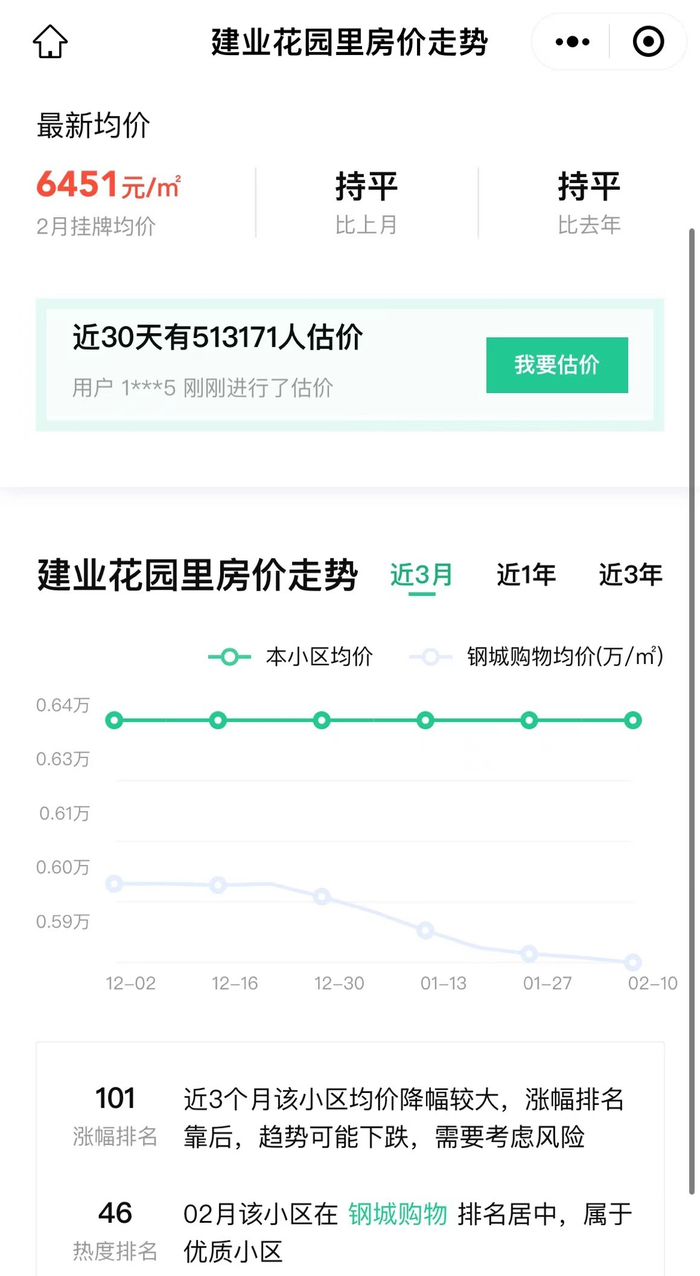
Task: Click the 2月挂牌均价 label
Action: click(96, 226)
